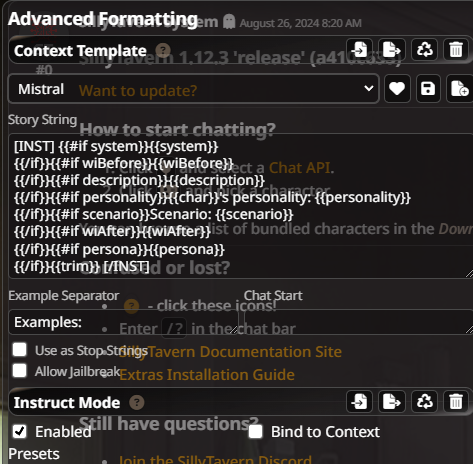Focus the Example Separator input field
The height and width of the screenshot is (464, 473).
123,322
